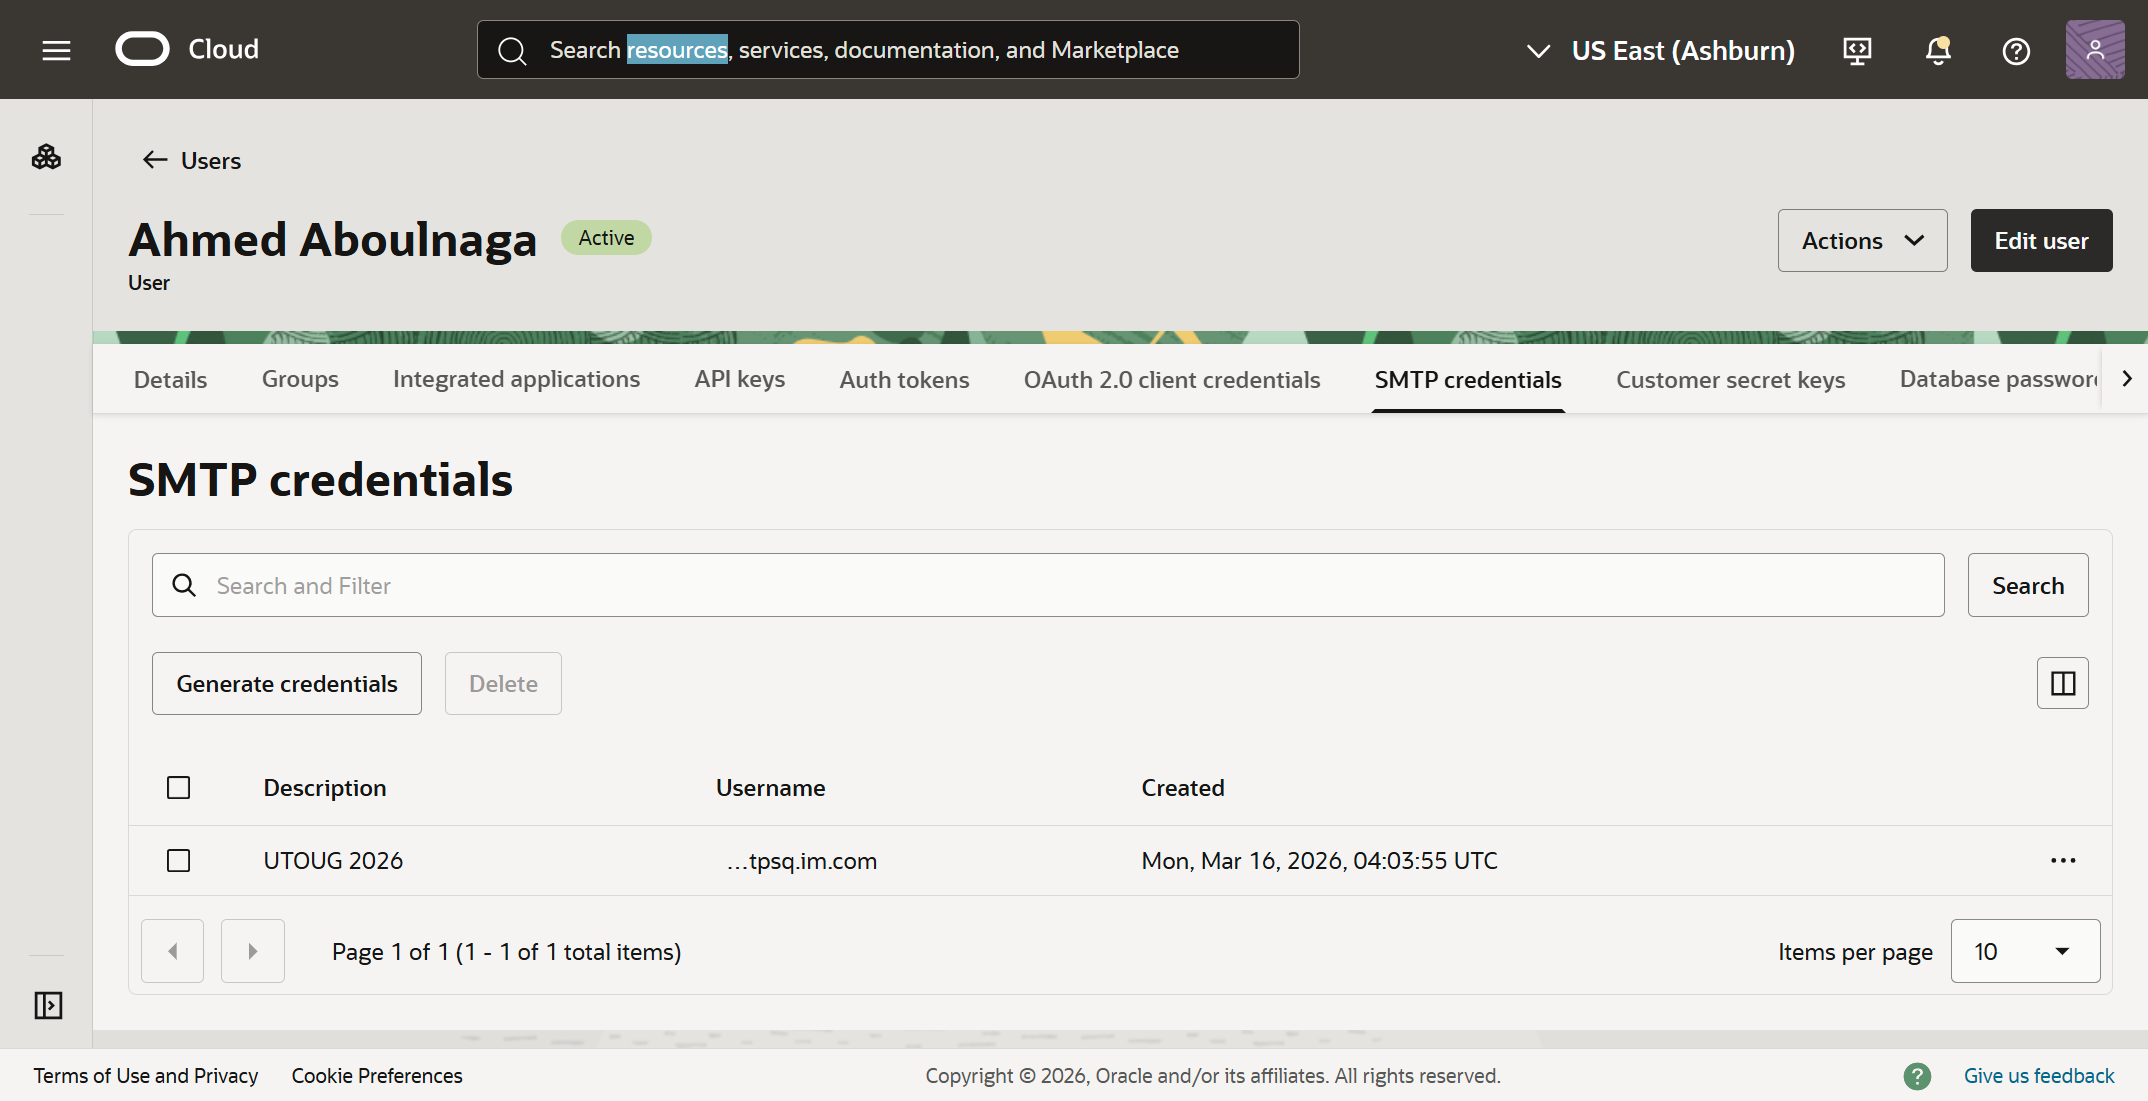
Task: Open row actions menu for UTOUG 2026
Action: point(2062,861)
